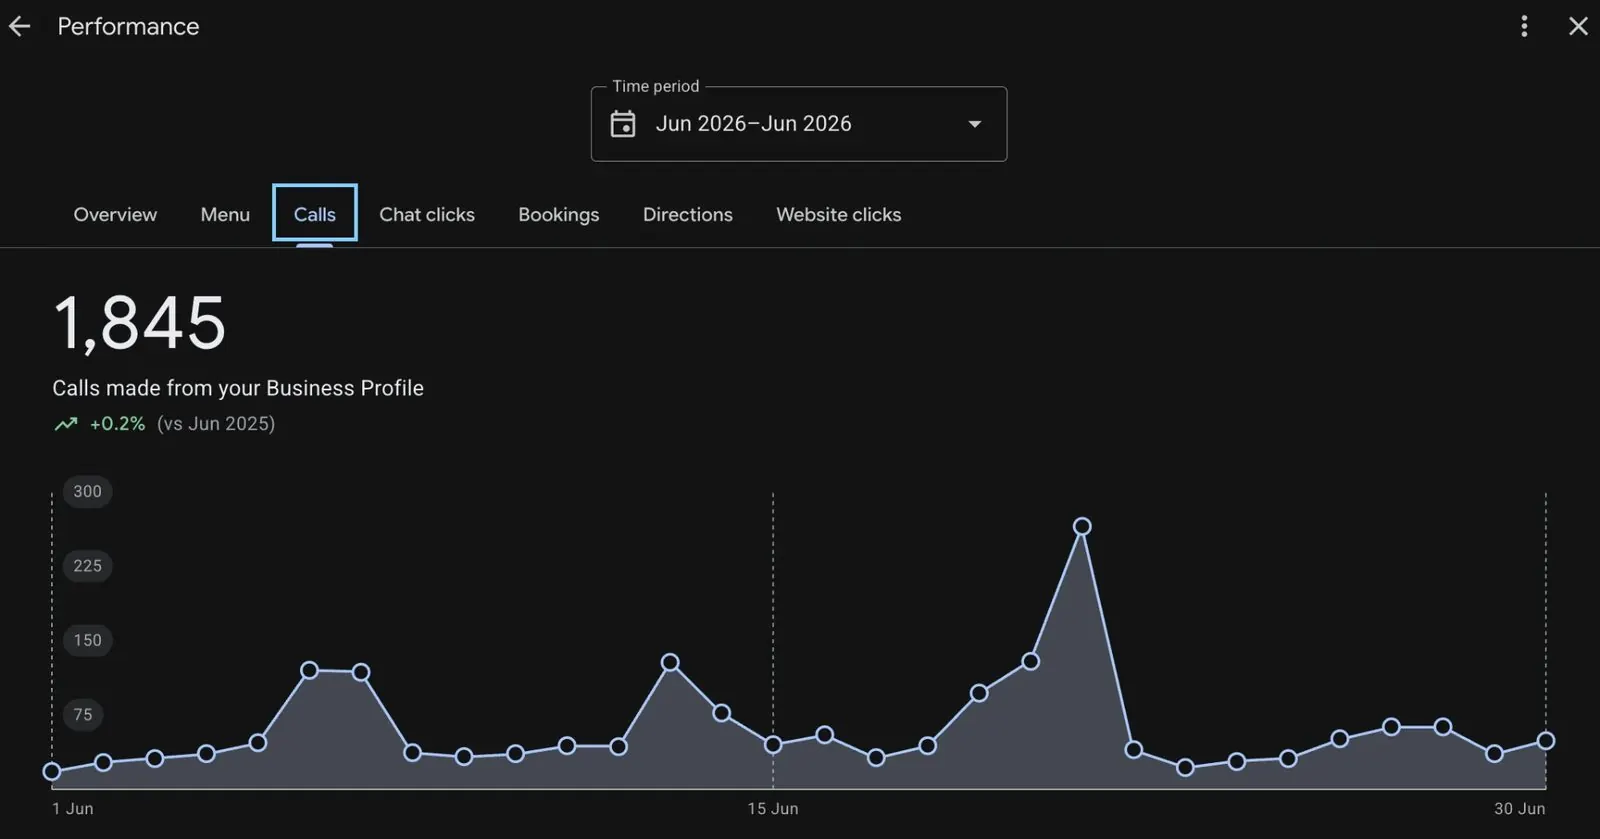Image resolution: width=1600 pixels, height=839 pixels.
Task: Click the 1,845 total calls figure
Action: click(139, 323)
